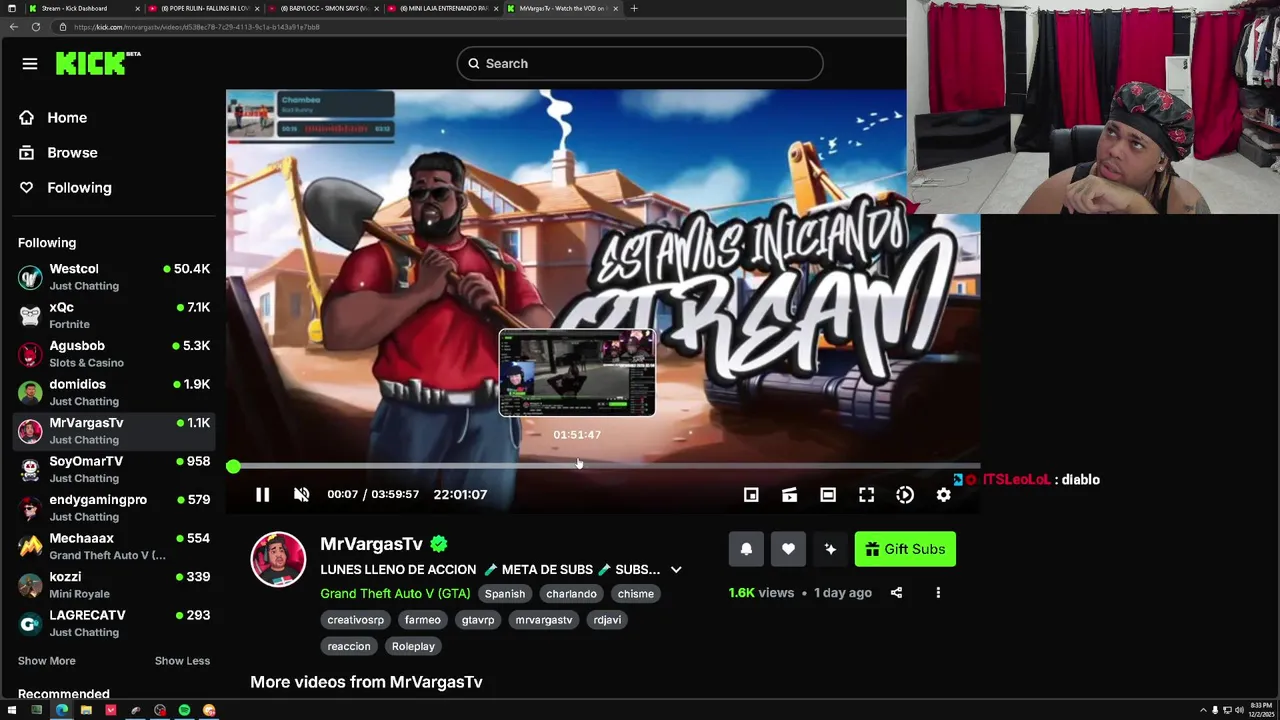Open domidios channel in Following list

point(114,393)
